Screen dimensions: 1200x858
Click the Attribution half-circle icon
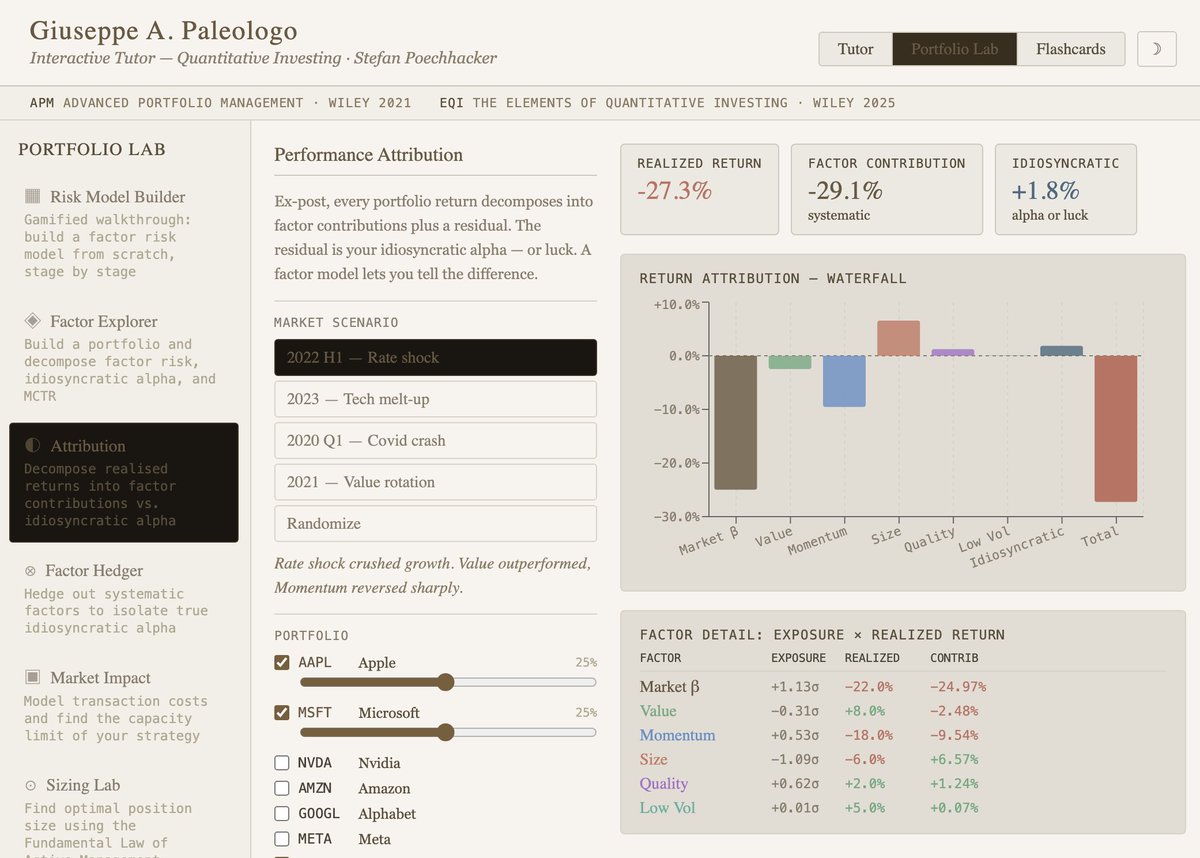pos(32,446)
